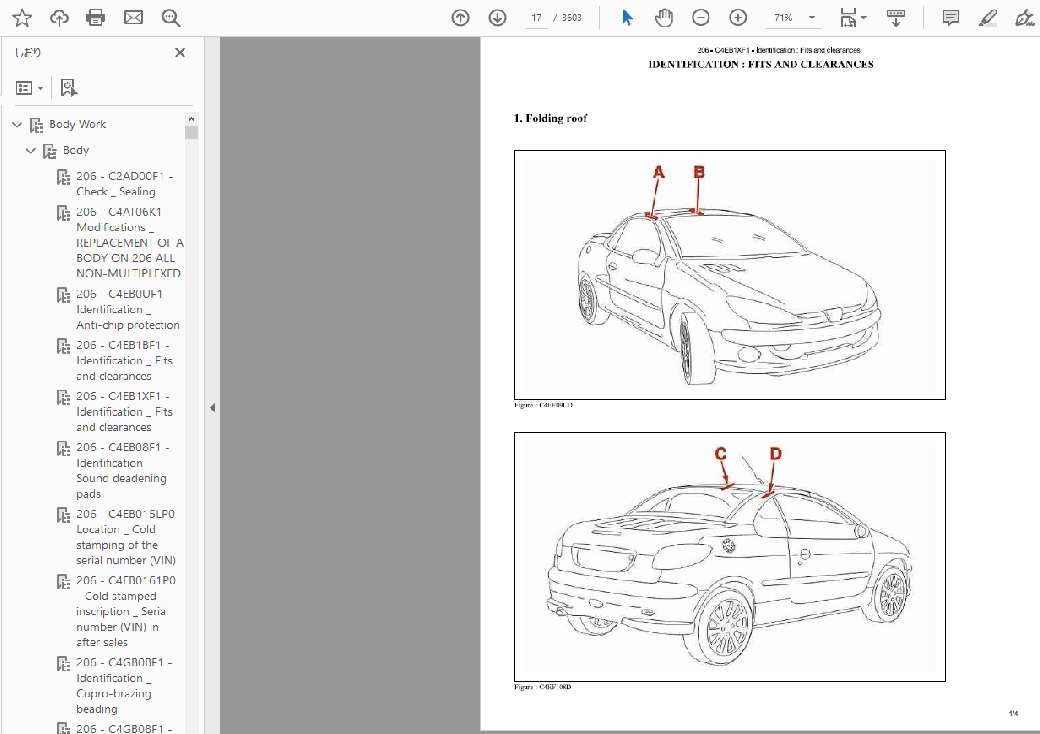Click the page number field showing 17
Viewport: 1040px width, 734px height.
(536, 18)
